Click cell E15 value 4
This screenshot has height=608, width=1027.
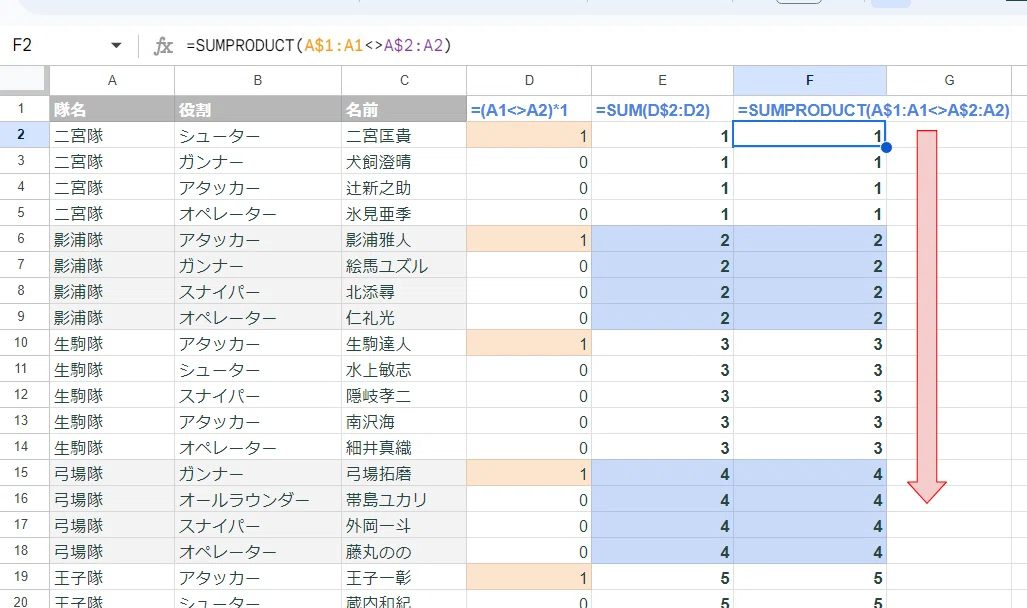[x=662, y=474]
